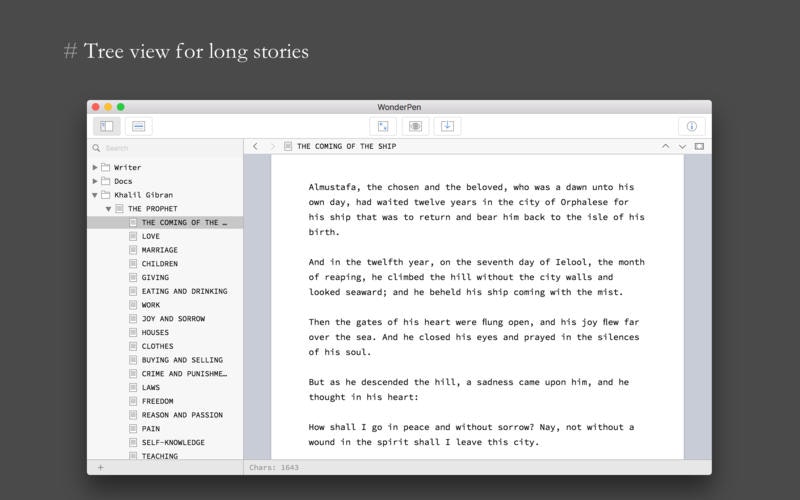The width and height of the screenshot is (800, 500).
Task: Collapse the Khalil Gibran folder
Action: pyautogui.click(x=95, y=195)
